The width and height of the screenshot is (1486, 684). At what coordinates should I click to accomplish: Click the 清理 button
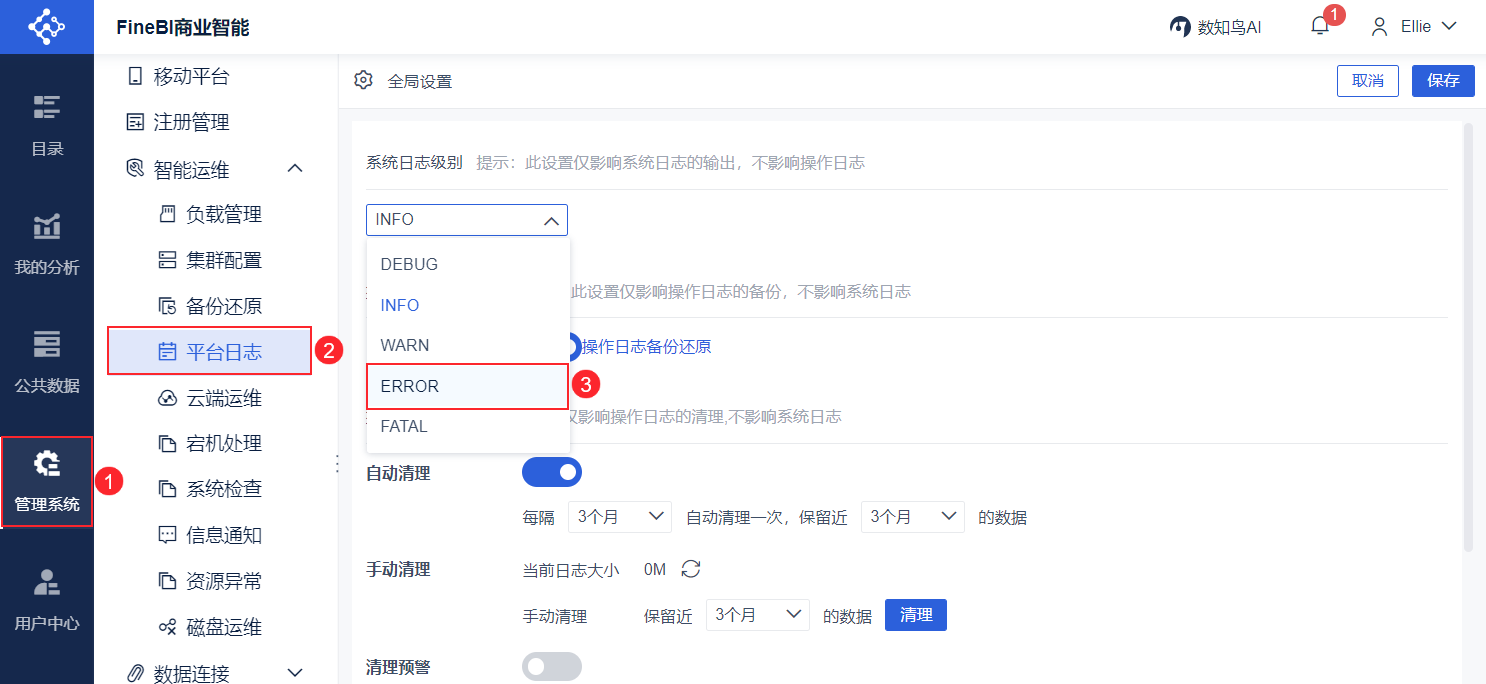(915, 615)
